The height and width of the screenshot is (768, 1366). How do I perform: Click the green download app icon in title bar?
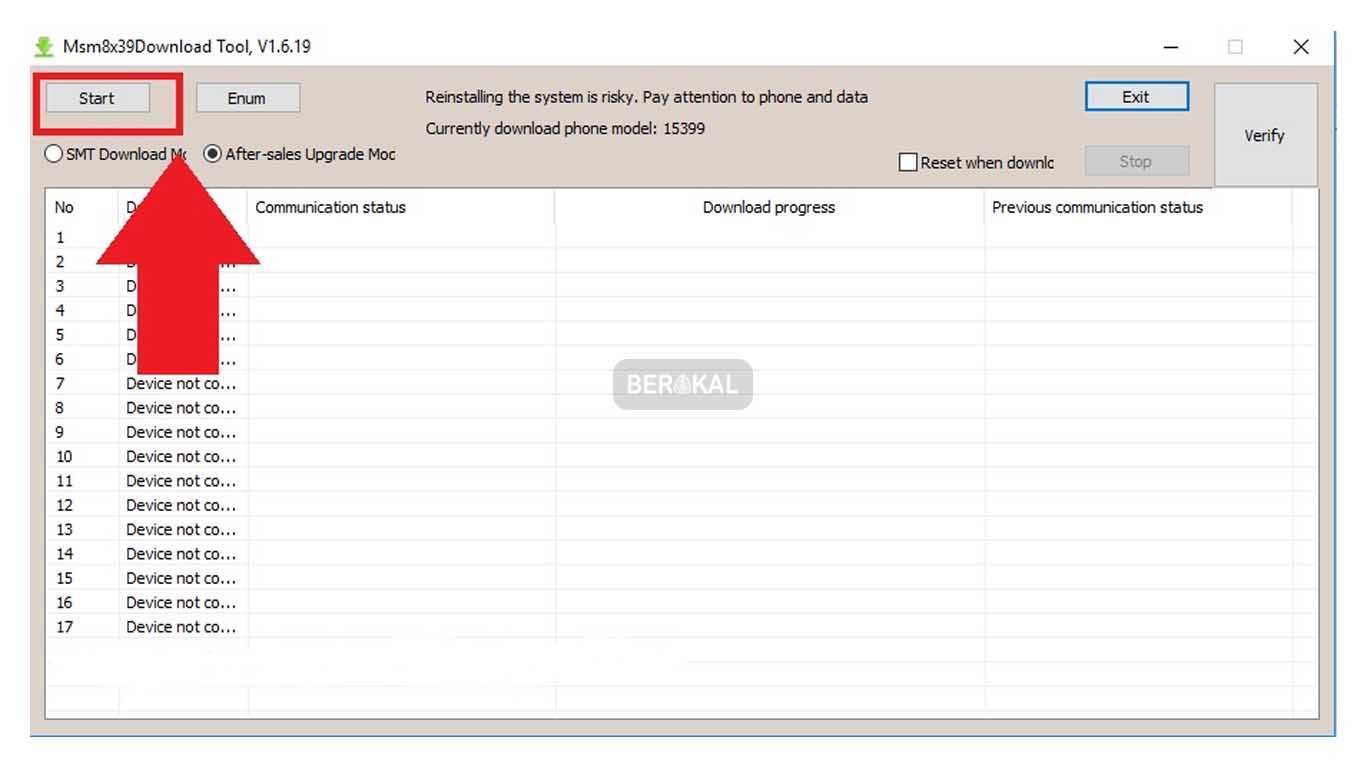pos(44,47)
